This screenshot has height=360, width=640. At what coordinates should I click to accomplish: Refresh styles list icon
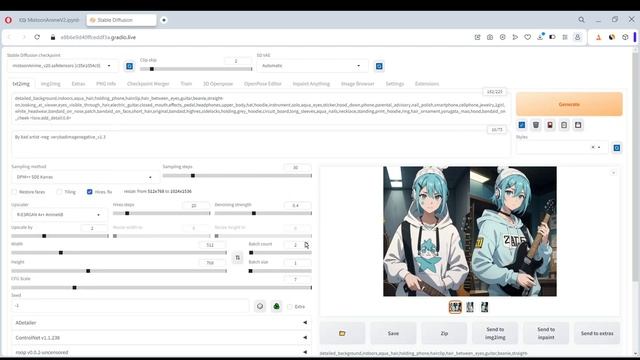coord(617,148)
